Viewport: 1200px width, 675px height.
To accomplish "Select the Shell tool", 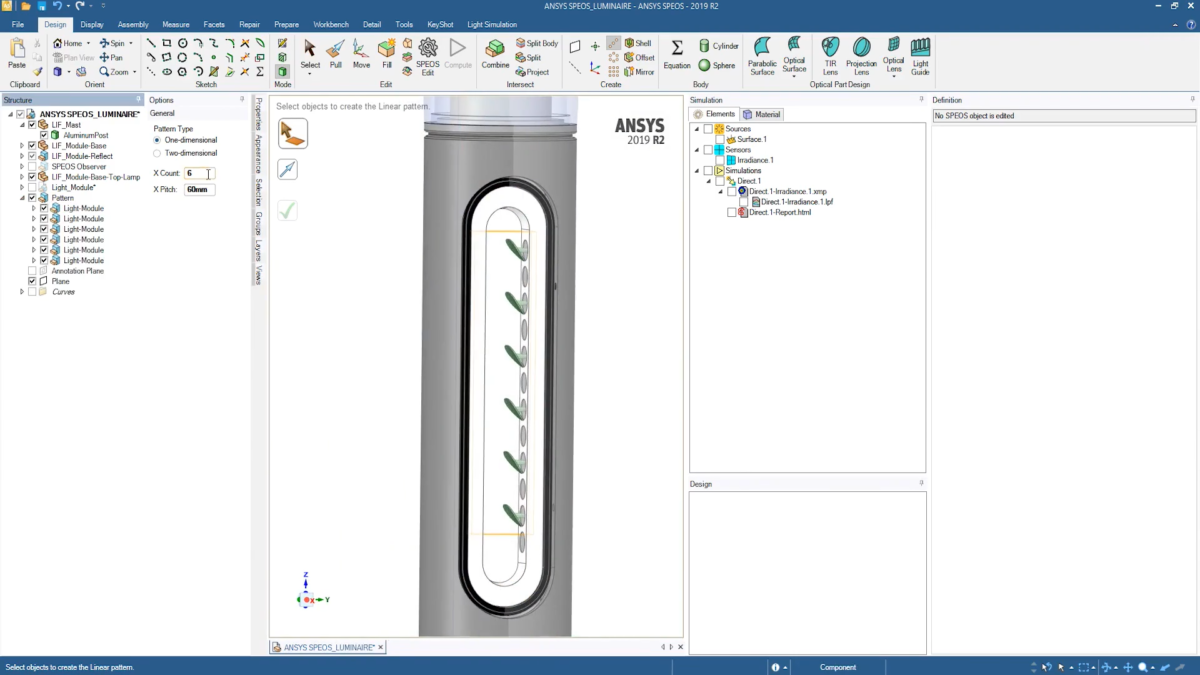I will coord(638,44).
